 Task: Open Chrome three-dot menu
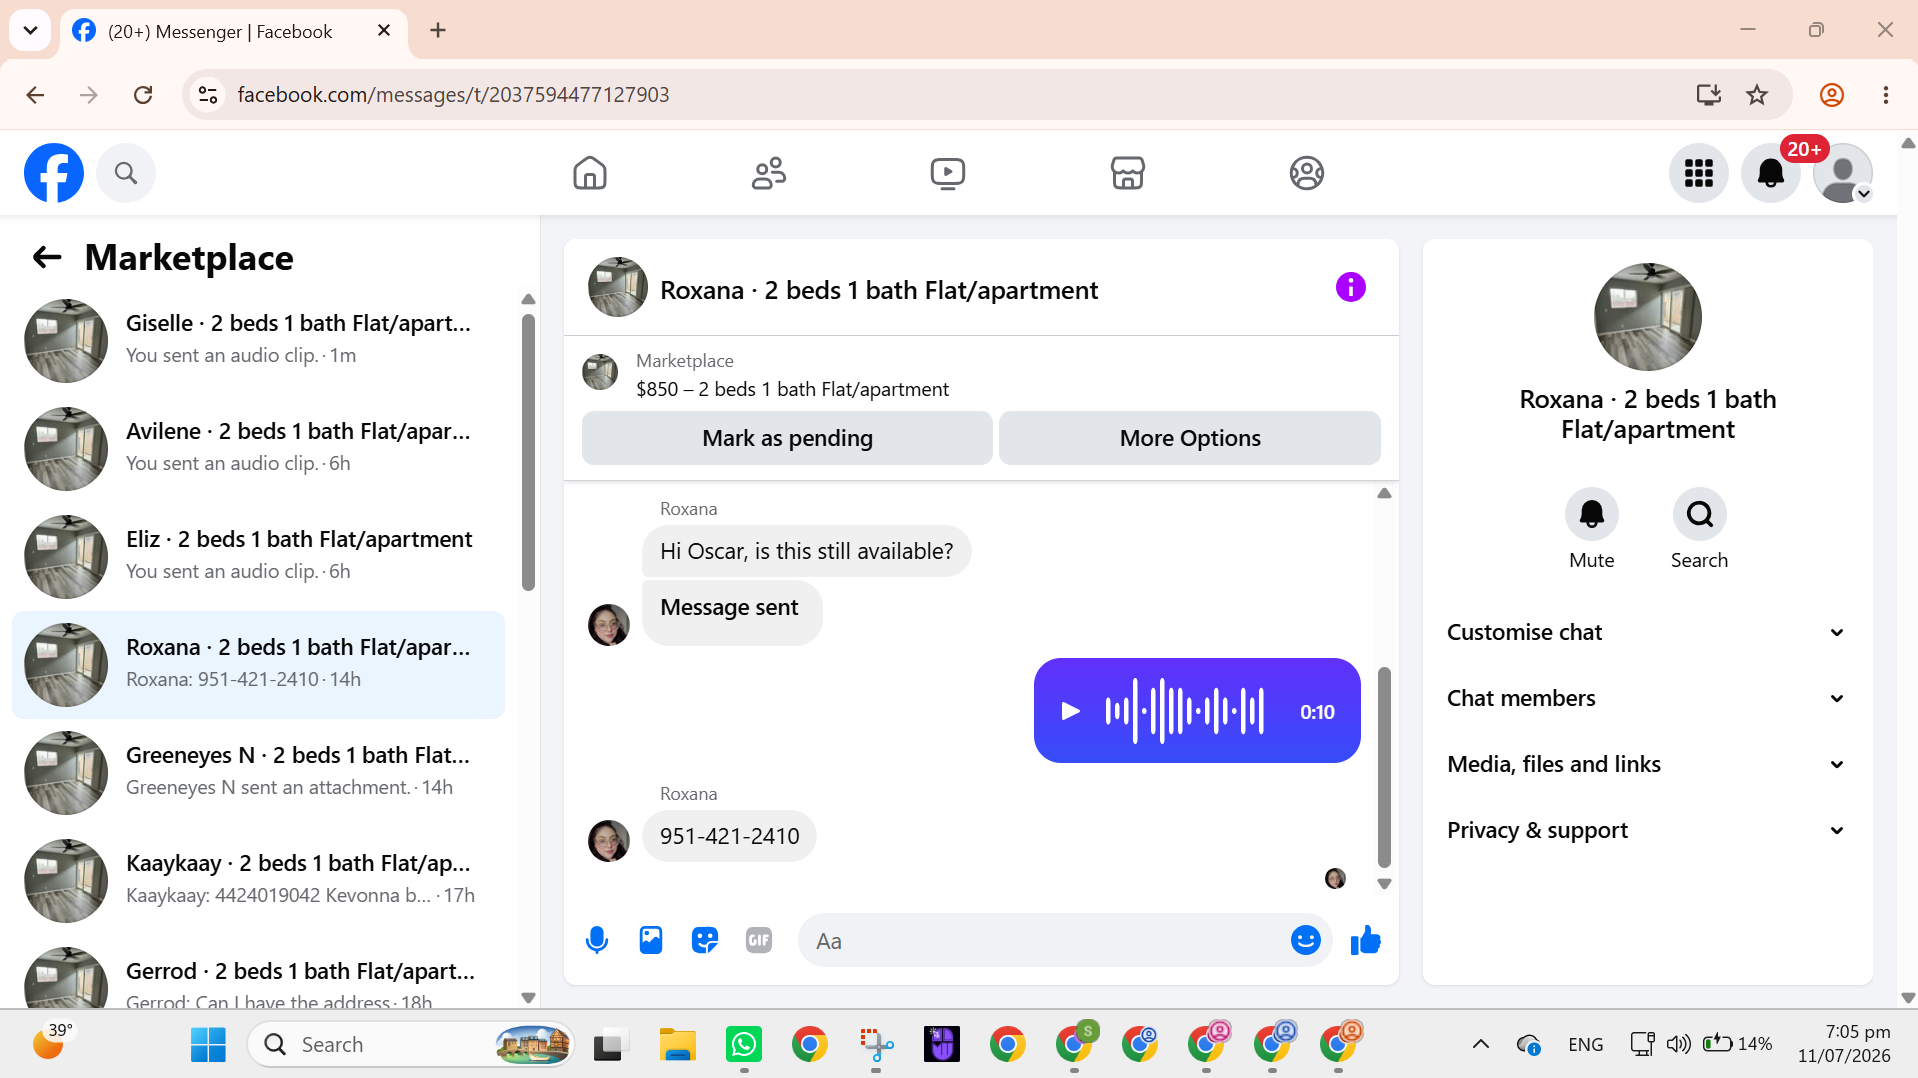coord(1885,95)
